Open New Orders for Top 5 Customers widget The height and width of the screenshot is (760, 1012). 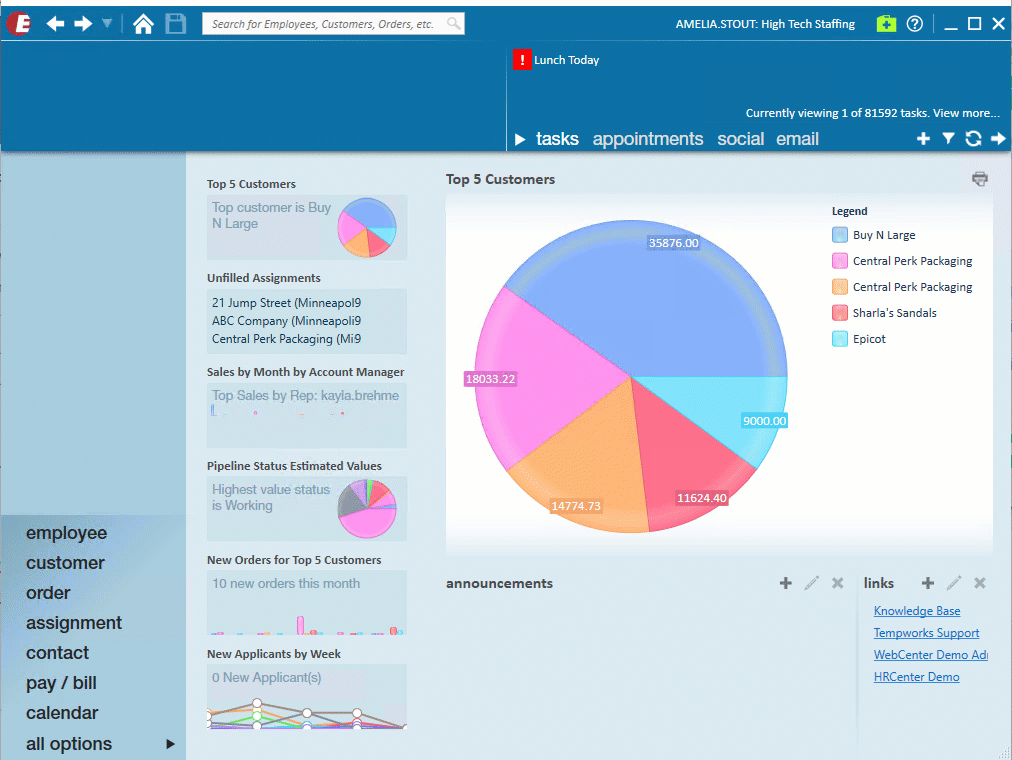pos(307,603)
